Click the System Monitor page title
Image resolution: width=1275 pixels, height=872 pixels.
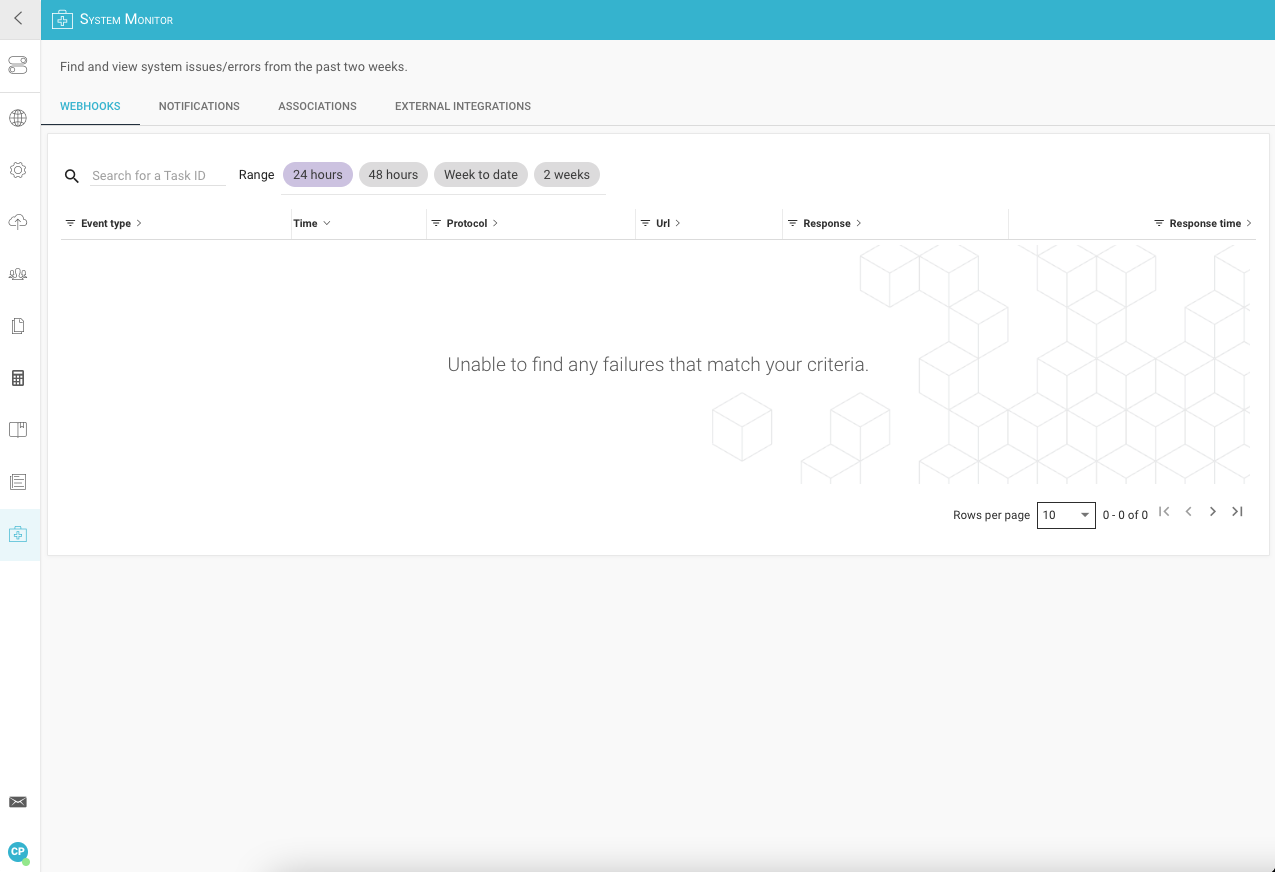pos(126,19)
